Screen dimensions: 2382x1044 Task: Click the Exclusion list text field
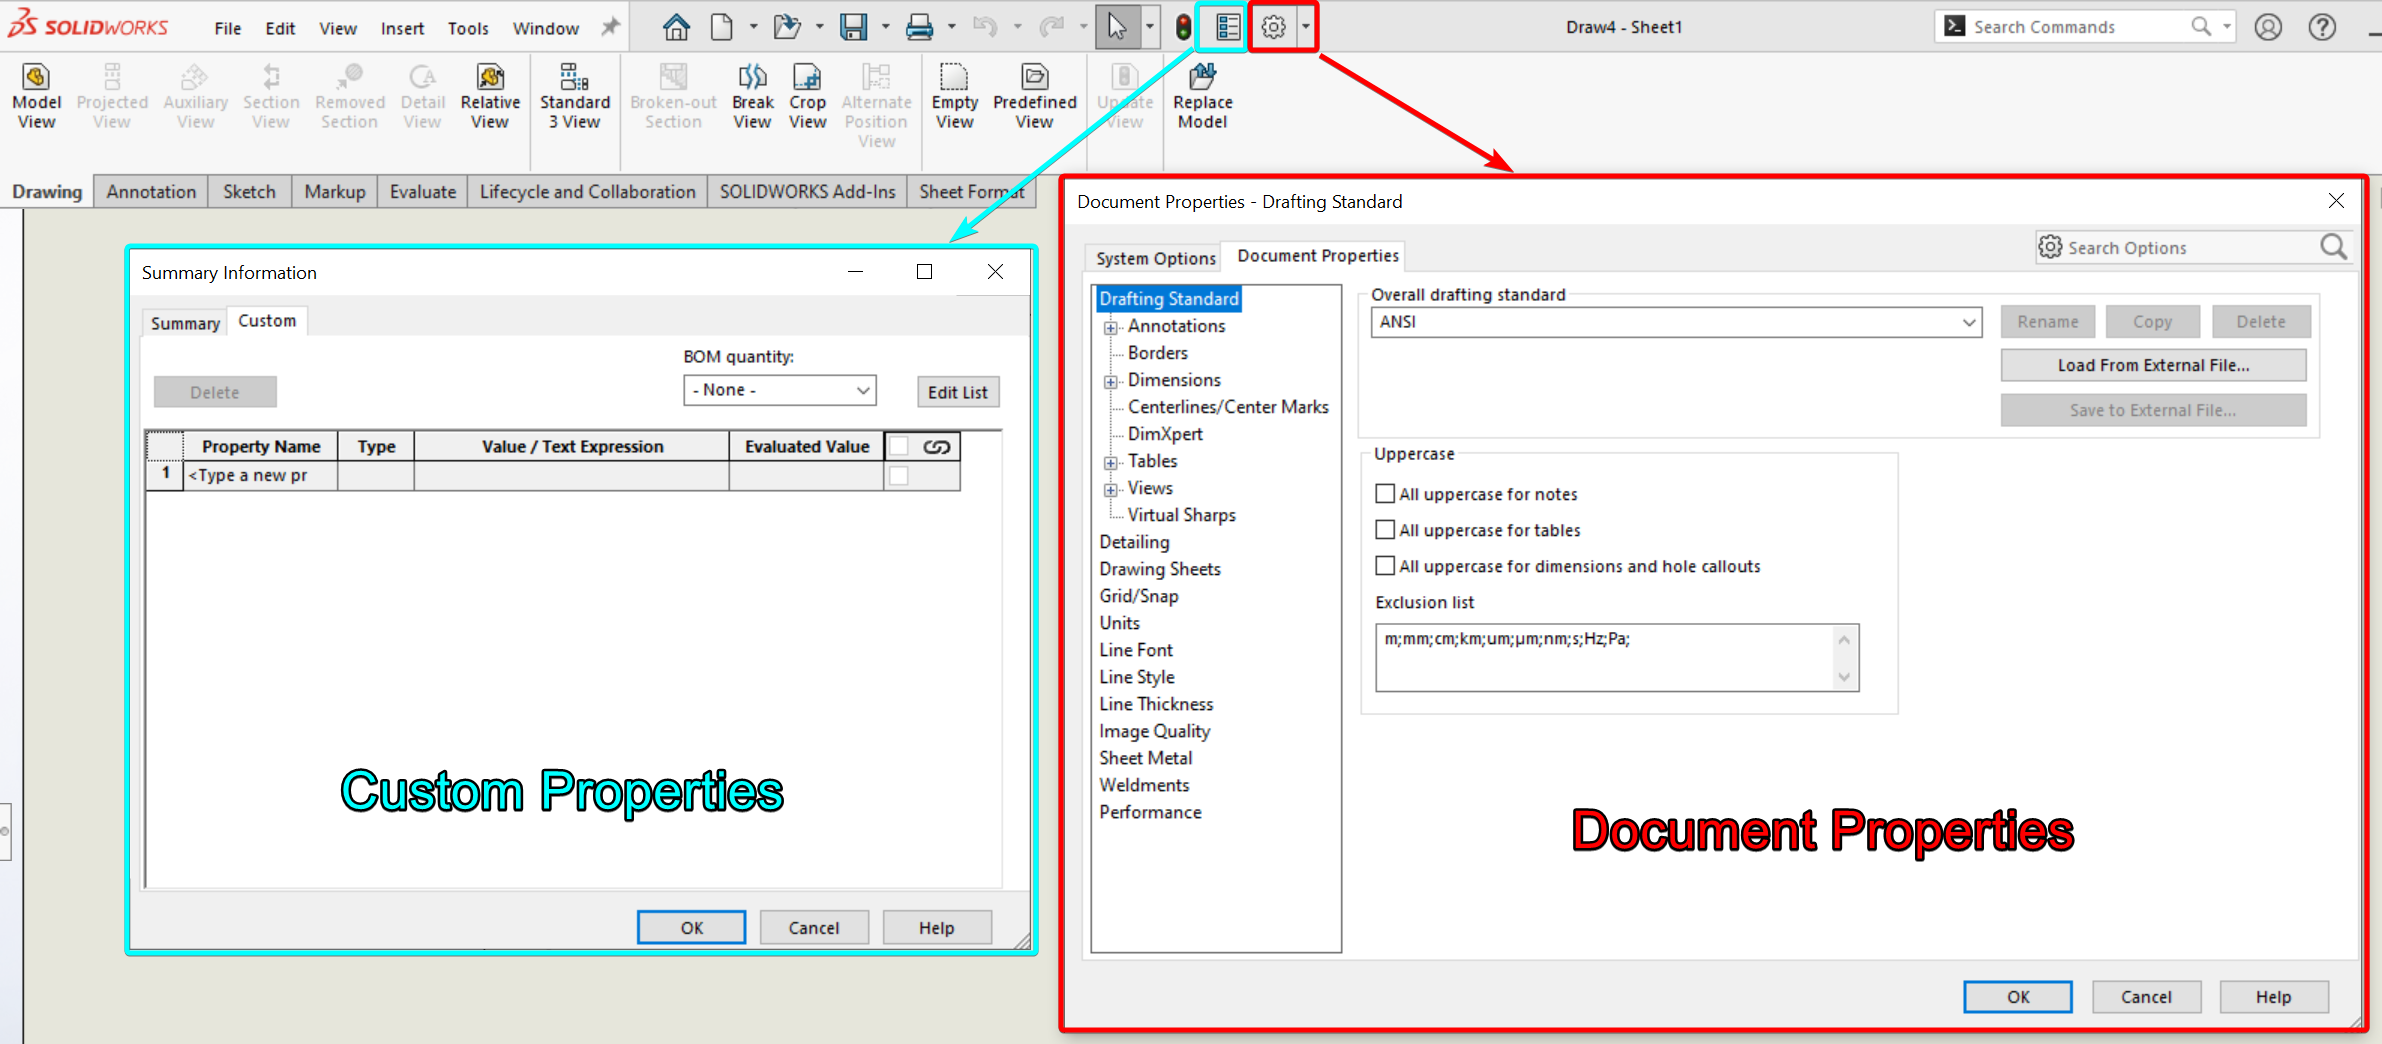coord(1605,657)
